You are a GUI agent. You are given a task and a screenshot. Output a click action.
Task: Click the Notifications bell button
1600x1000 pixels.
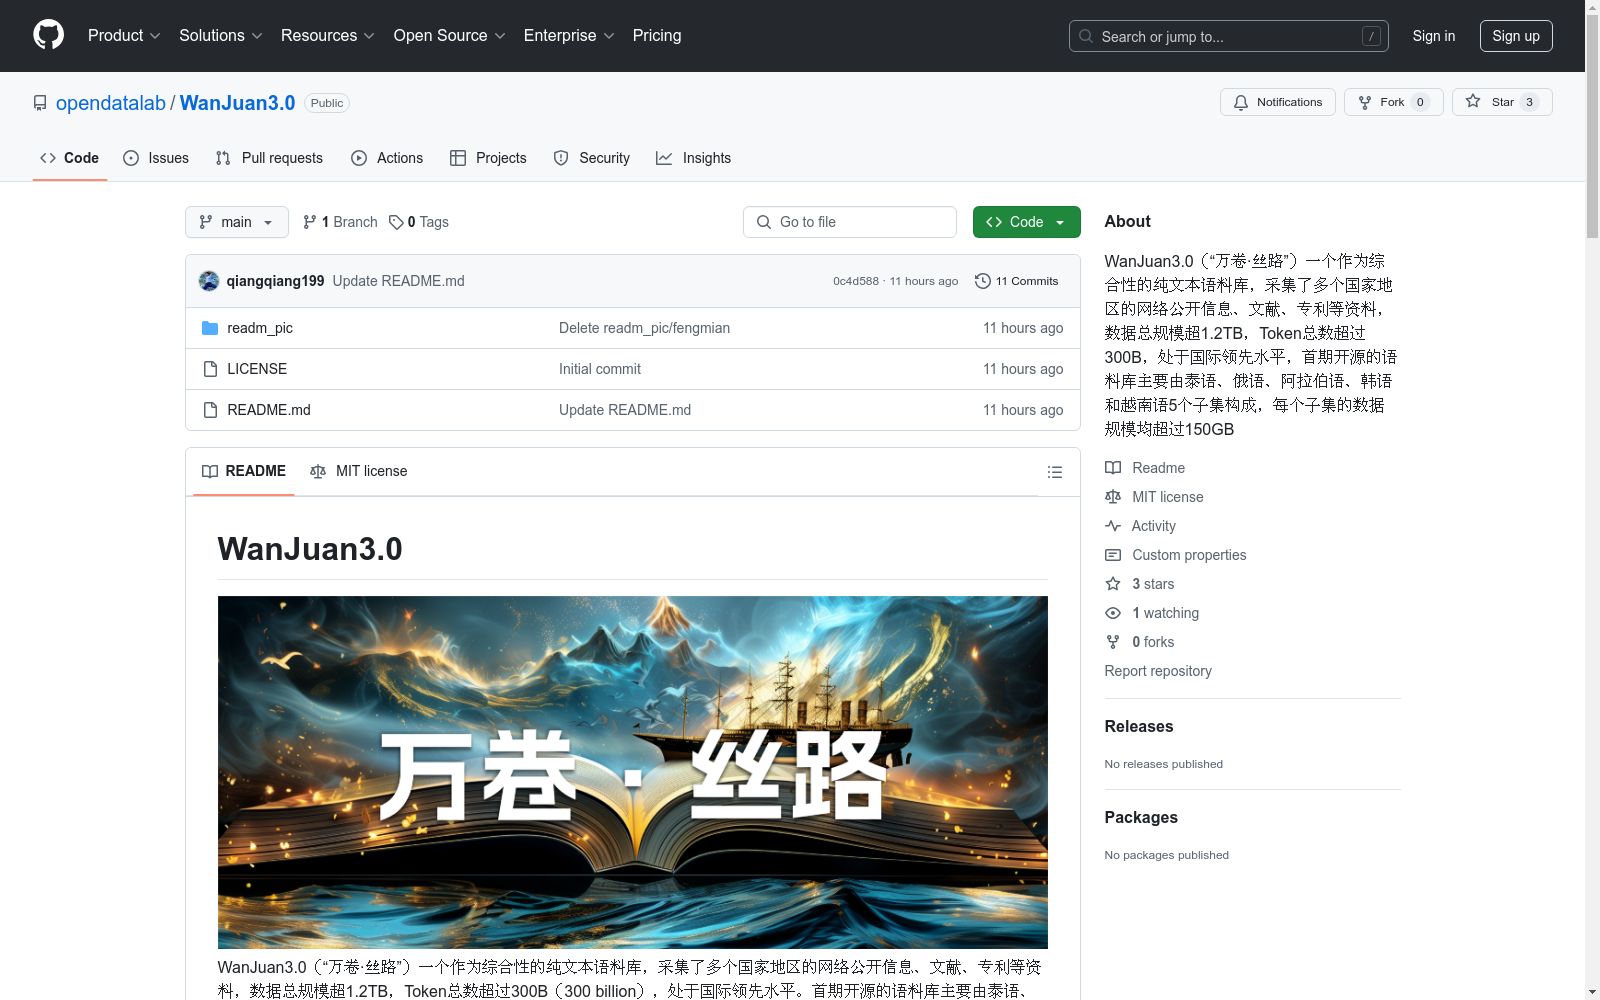(1277, 102)
